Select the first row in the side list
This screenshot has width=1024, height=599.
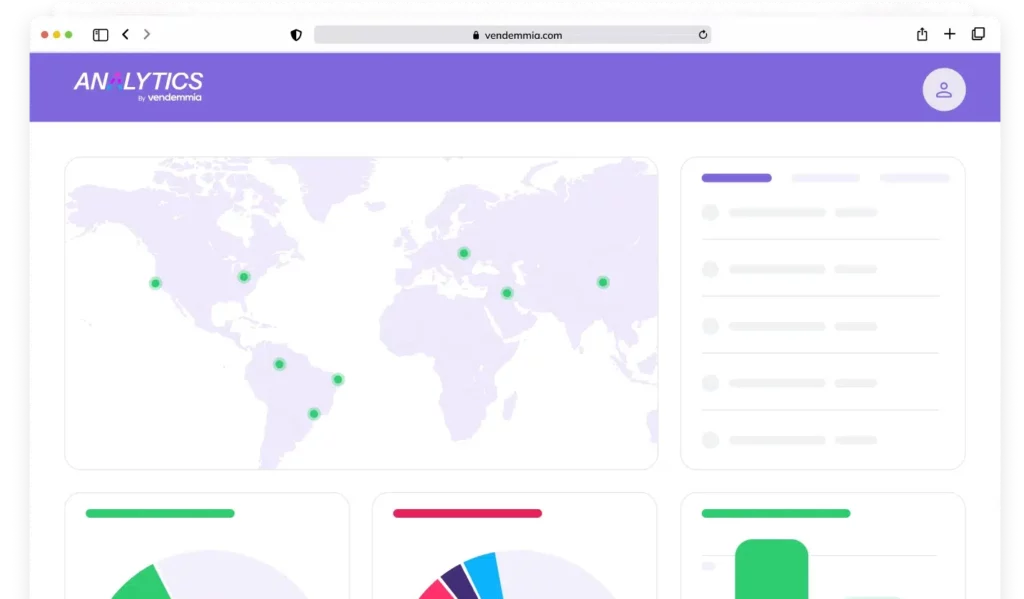click(820, 213)
